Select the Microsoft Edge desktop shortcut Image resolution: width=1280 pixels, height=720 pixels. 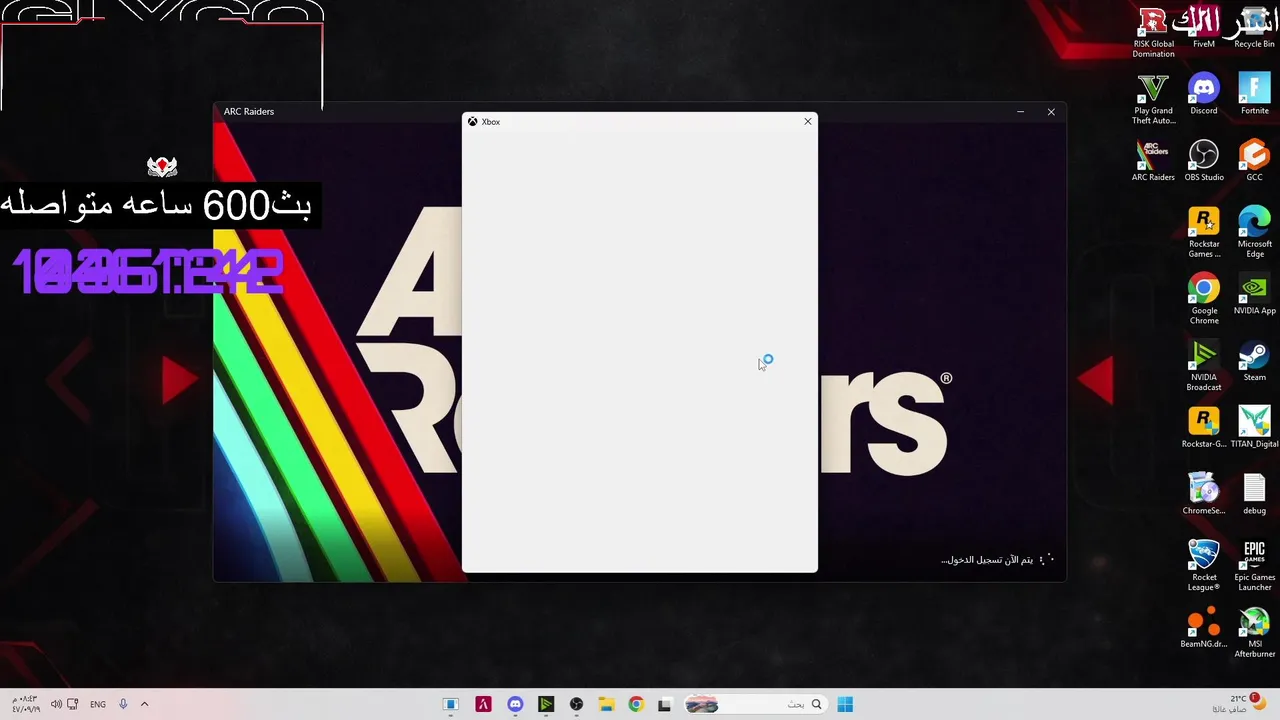(x=1254, y=232)
